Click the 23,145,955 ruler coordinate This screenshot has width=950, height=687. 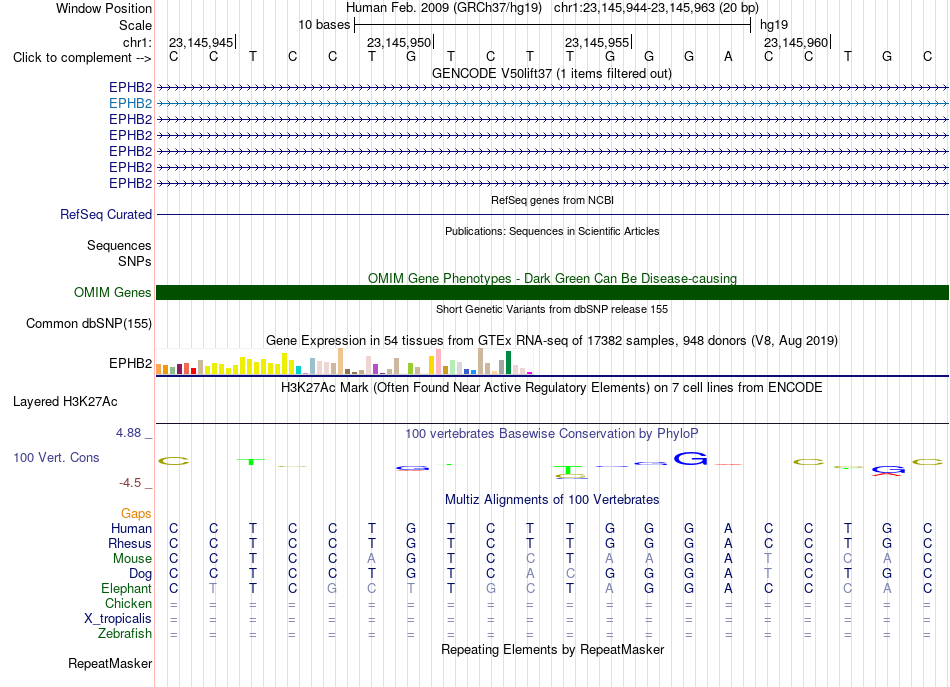point(597,42)
